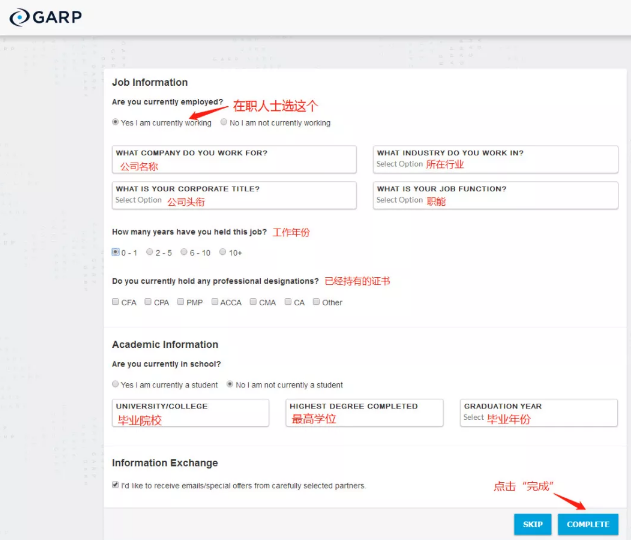Check the CFA designation checkbox
The width and height of the screenshot is (631, 540).
[x=116, y=302]
